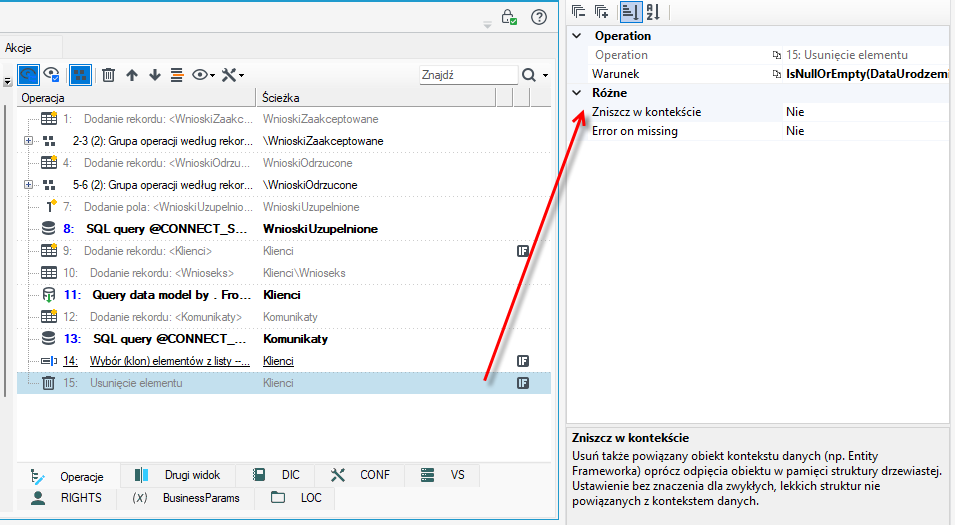Open help via the question mark icon
This screenshot has height=525, width=955.
coord(539,17)
